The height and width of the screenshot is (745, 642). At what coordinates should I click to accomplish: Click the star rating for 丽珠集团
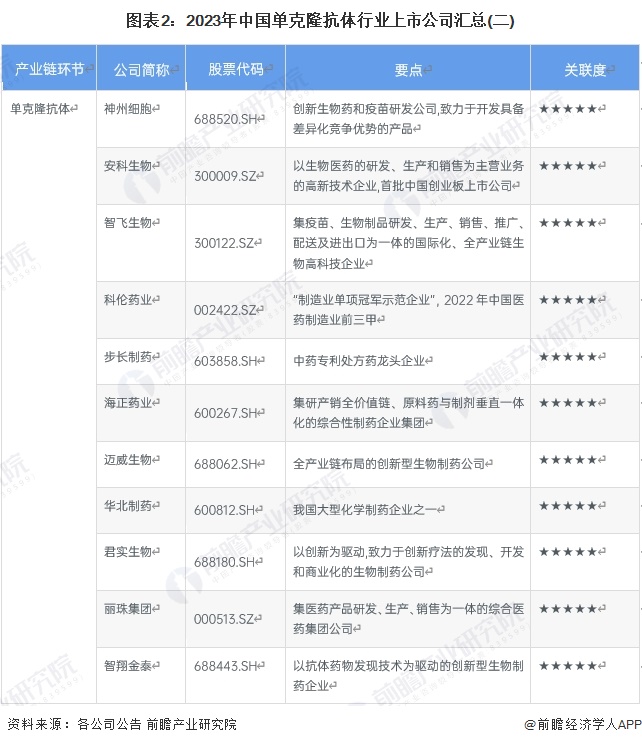[568, 609]
